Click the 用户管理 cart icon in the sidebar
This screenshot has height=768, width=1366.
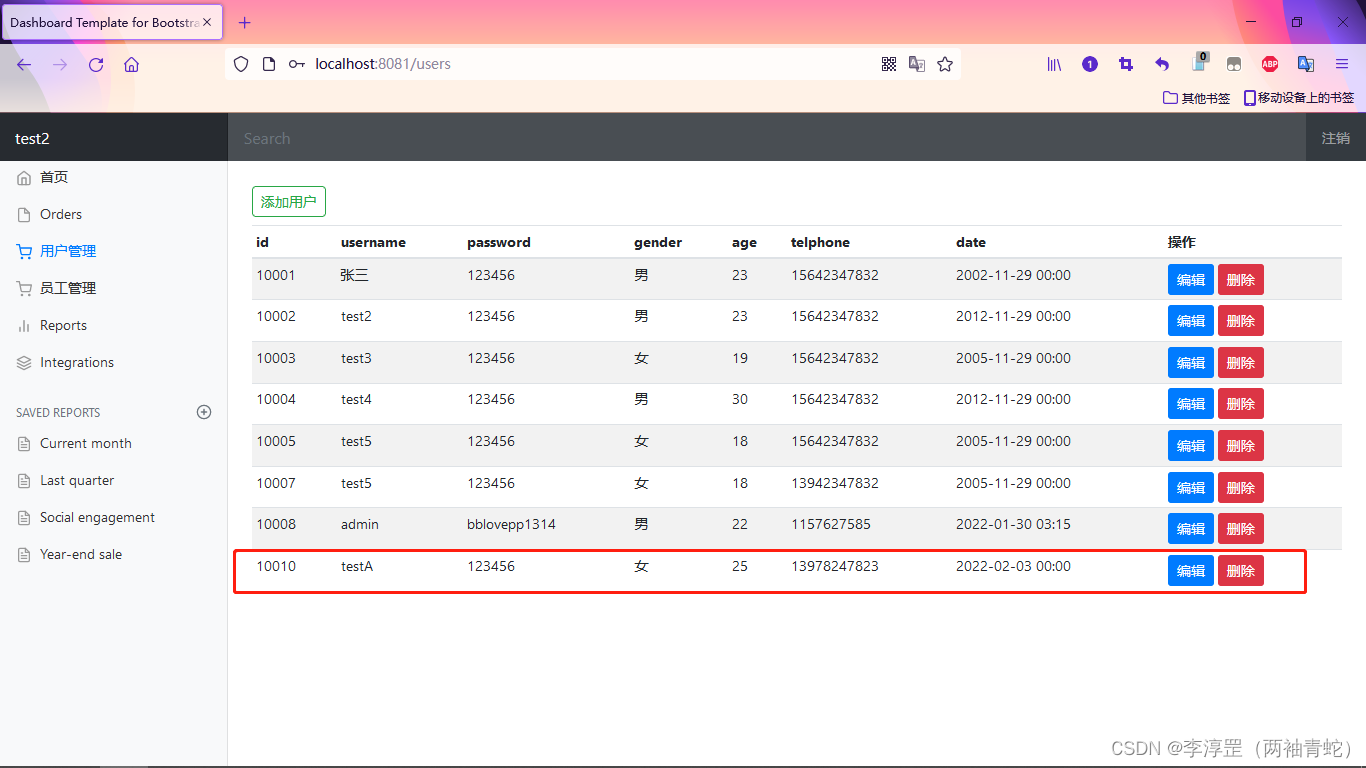point(24,252)
